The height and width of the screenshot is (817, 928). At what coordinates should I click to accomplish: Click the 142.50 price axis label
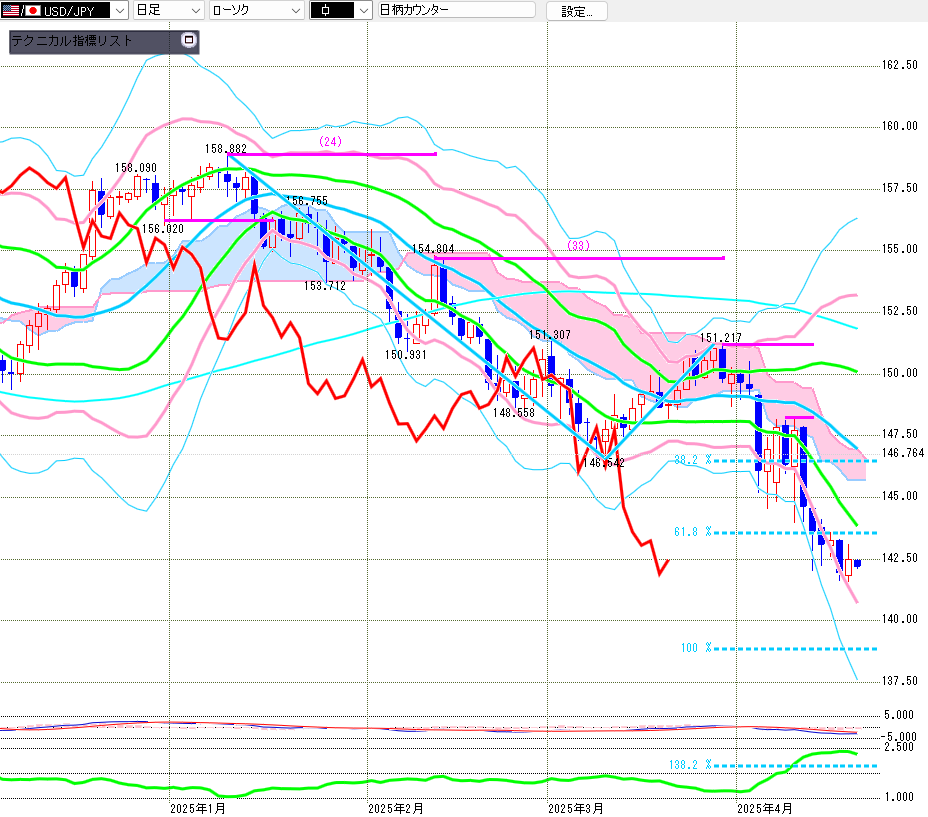(x=900, y=558)
